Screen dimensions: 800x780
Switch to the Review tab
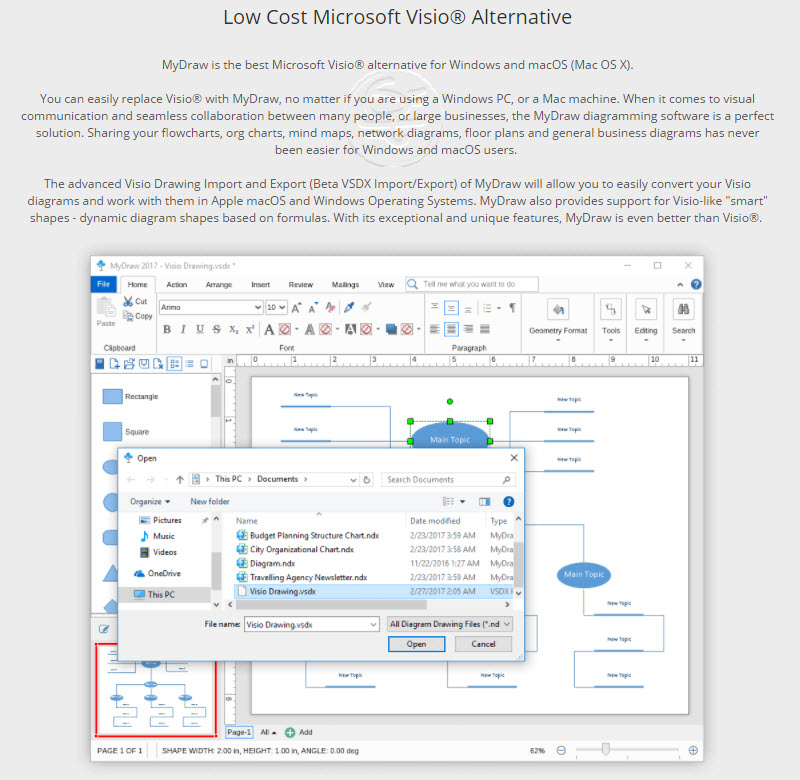click(301, 285)
